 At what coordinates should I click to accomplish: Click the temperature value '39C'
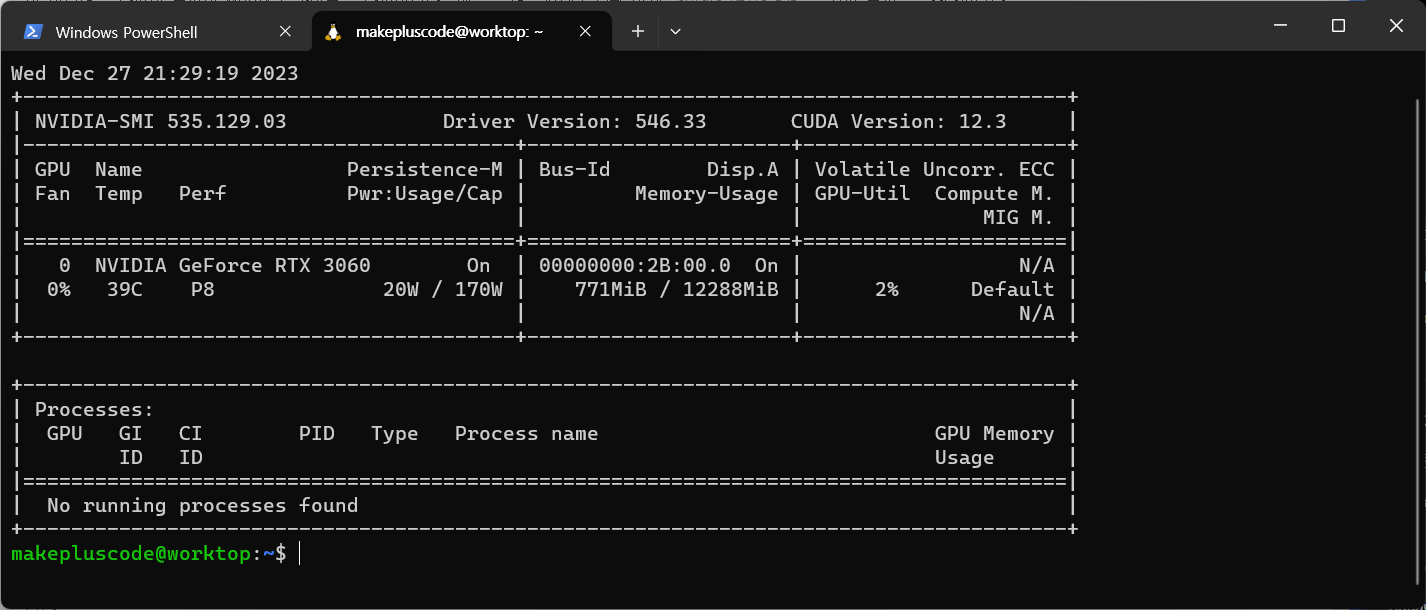point(124,290)
